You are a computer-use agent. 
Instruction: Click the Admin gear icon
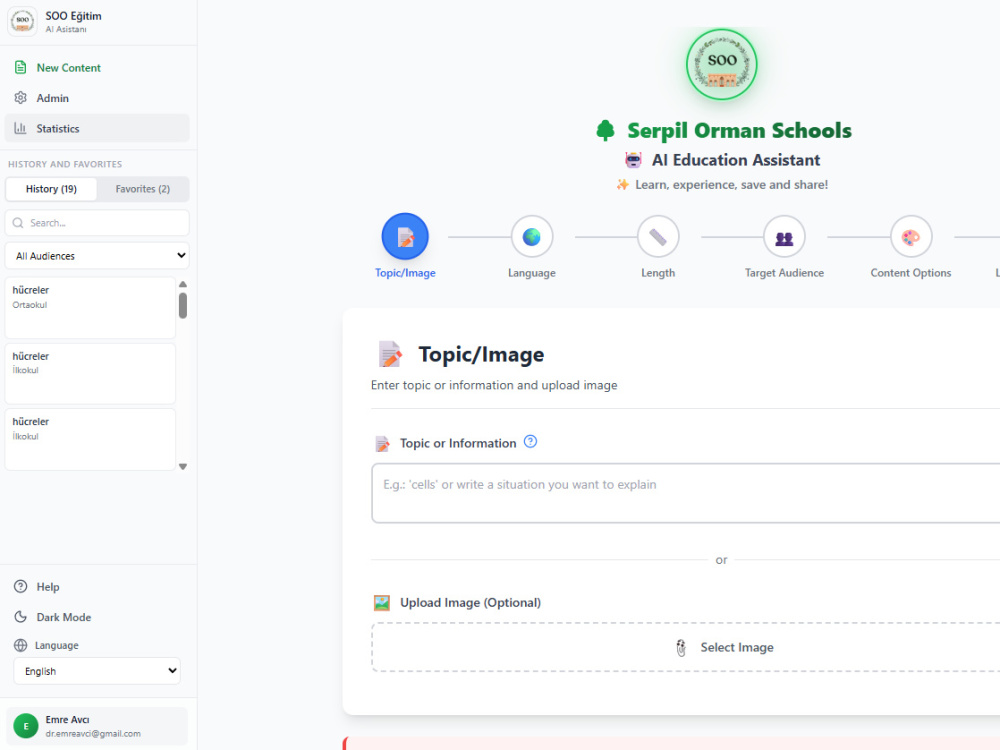tap(20, 98)
